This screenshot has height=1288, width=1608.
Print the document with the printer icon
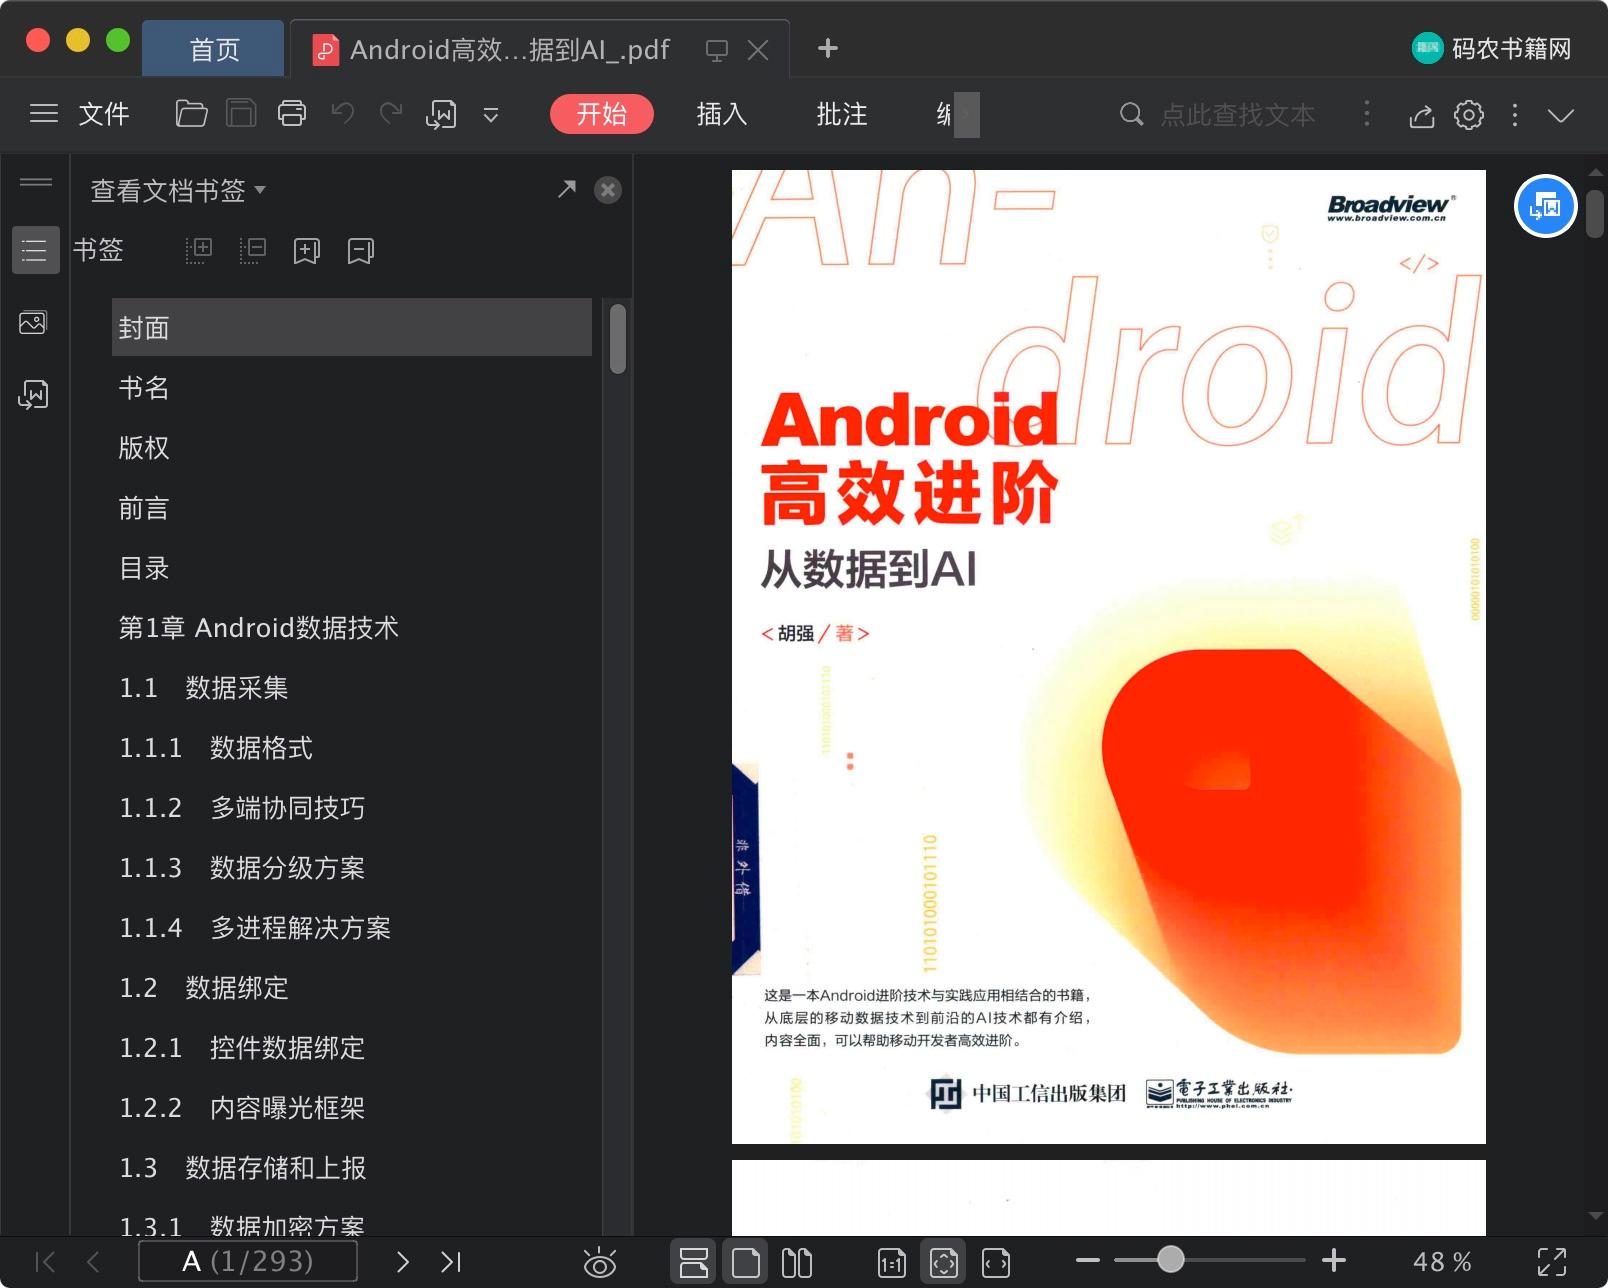tap(292, 114)
